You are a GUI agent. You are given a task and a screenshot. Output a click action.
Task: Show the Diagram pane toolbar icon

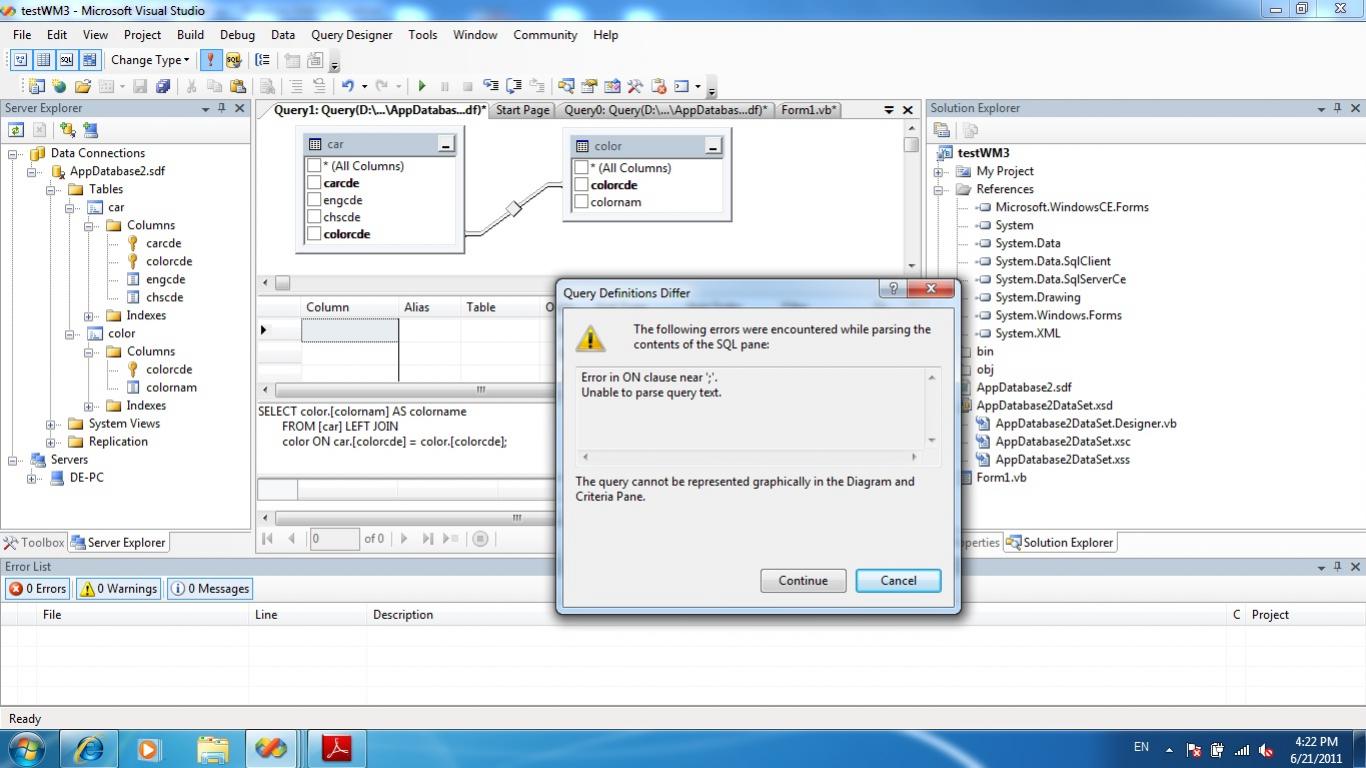pyautogui.click(x=20, y=60)
